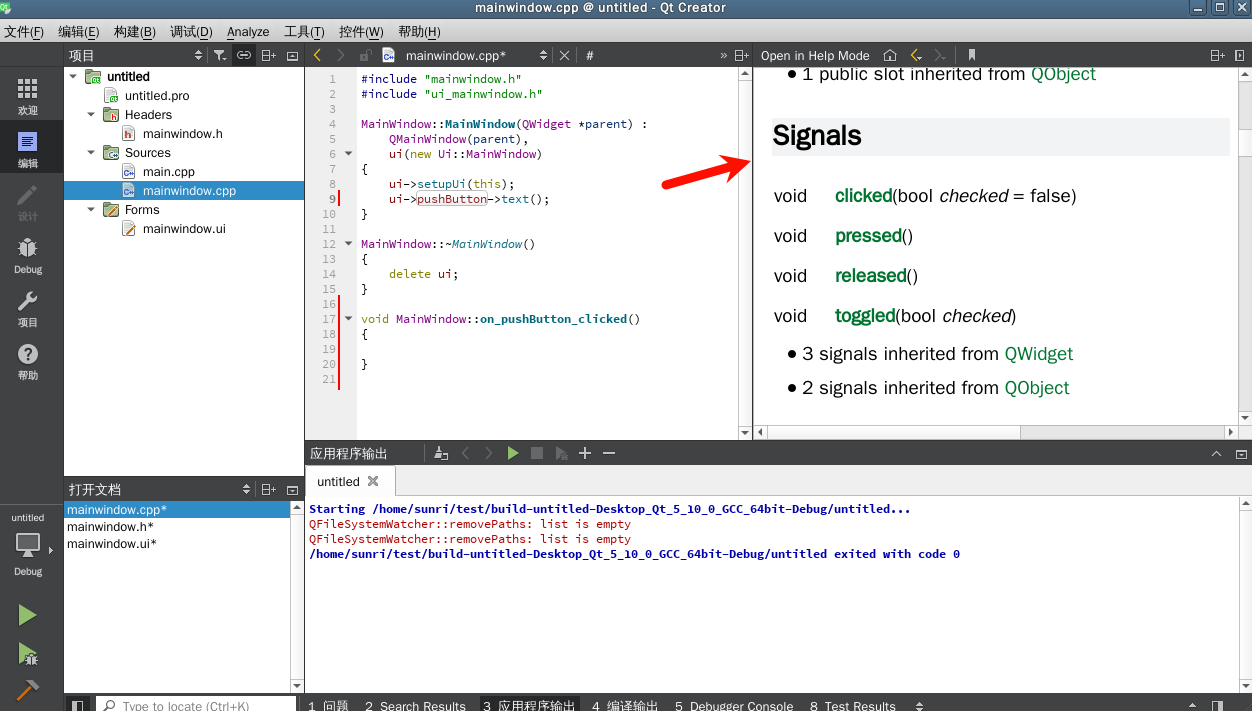Switch to 编译输出 output tab

[x=625, y=706]
